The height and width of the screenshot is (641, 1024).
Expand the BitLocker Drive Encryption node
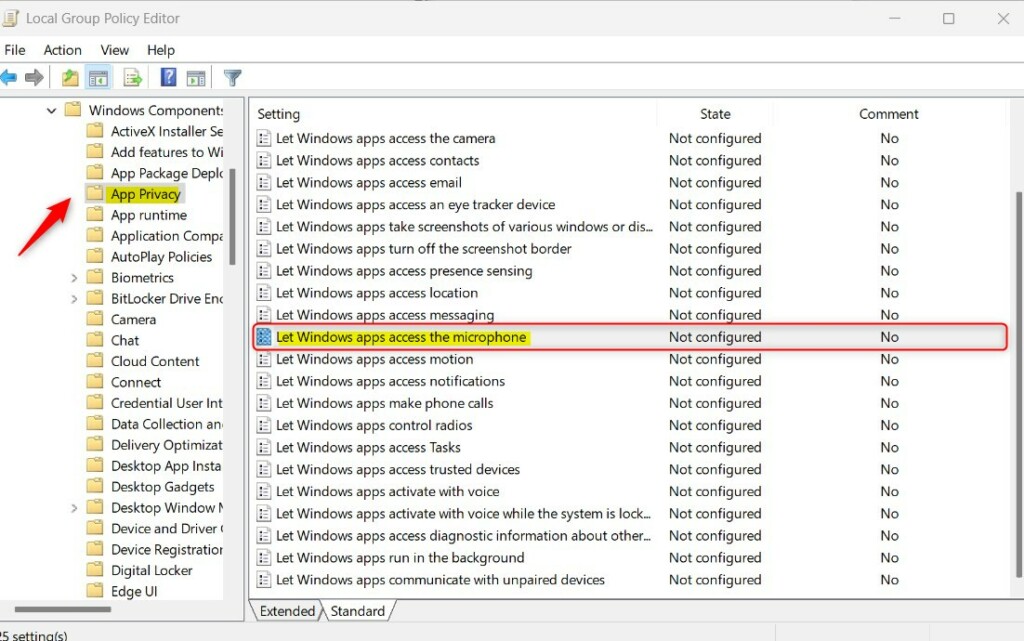coord(74,298)
